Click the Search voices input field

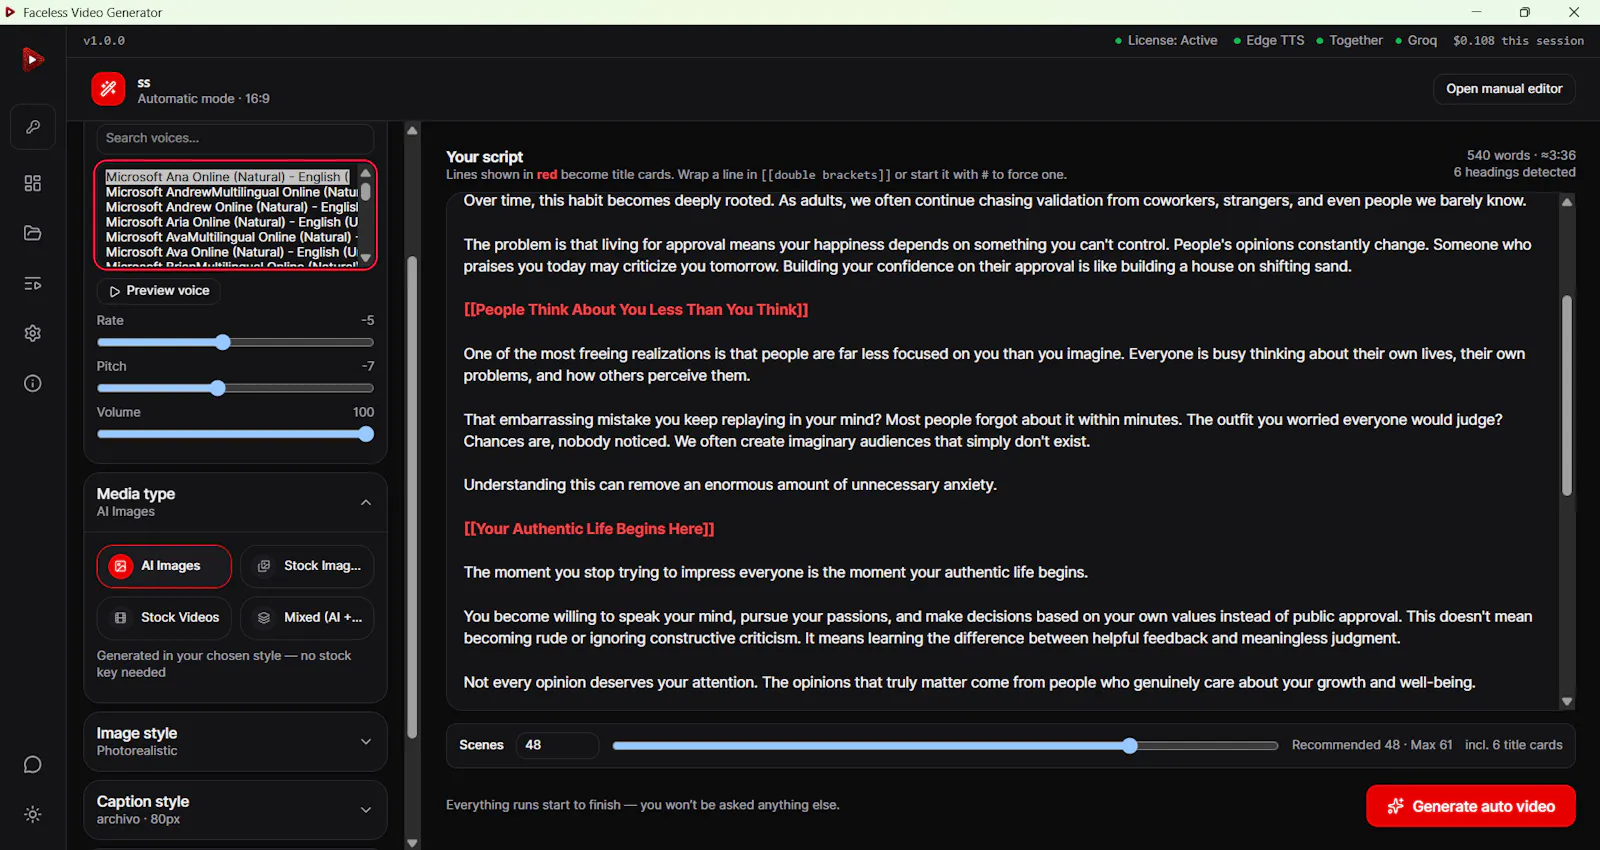(x=235, y=138)
